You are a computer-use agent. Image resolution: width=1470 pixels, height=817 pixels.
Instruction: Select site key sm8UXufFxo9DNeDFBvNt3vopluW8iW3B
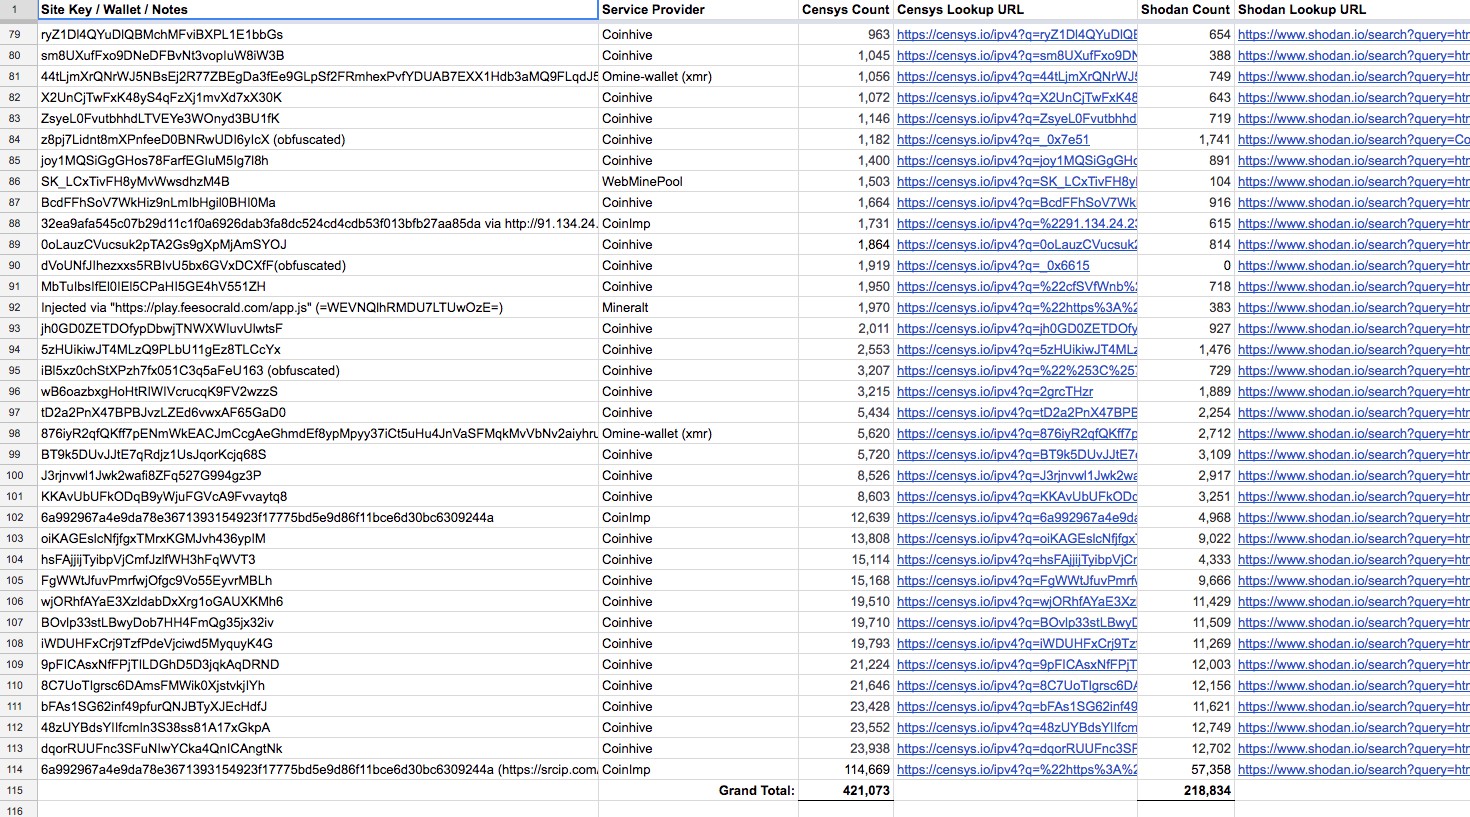click(x=318, y=55)
